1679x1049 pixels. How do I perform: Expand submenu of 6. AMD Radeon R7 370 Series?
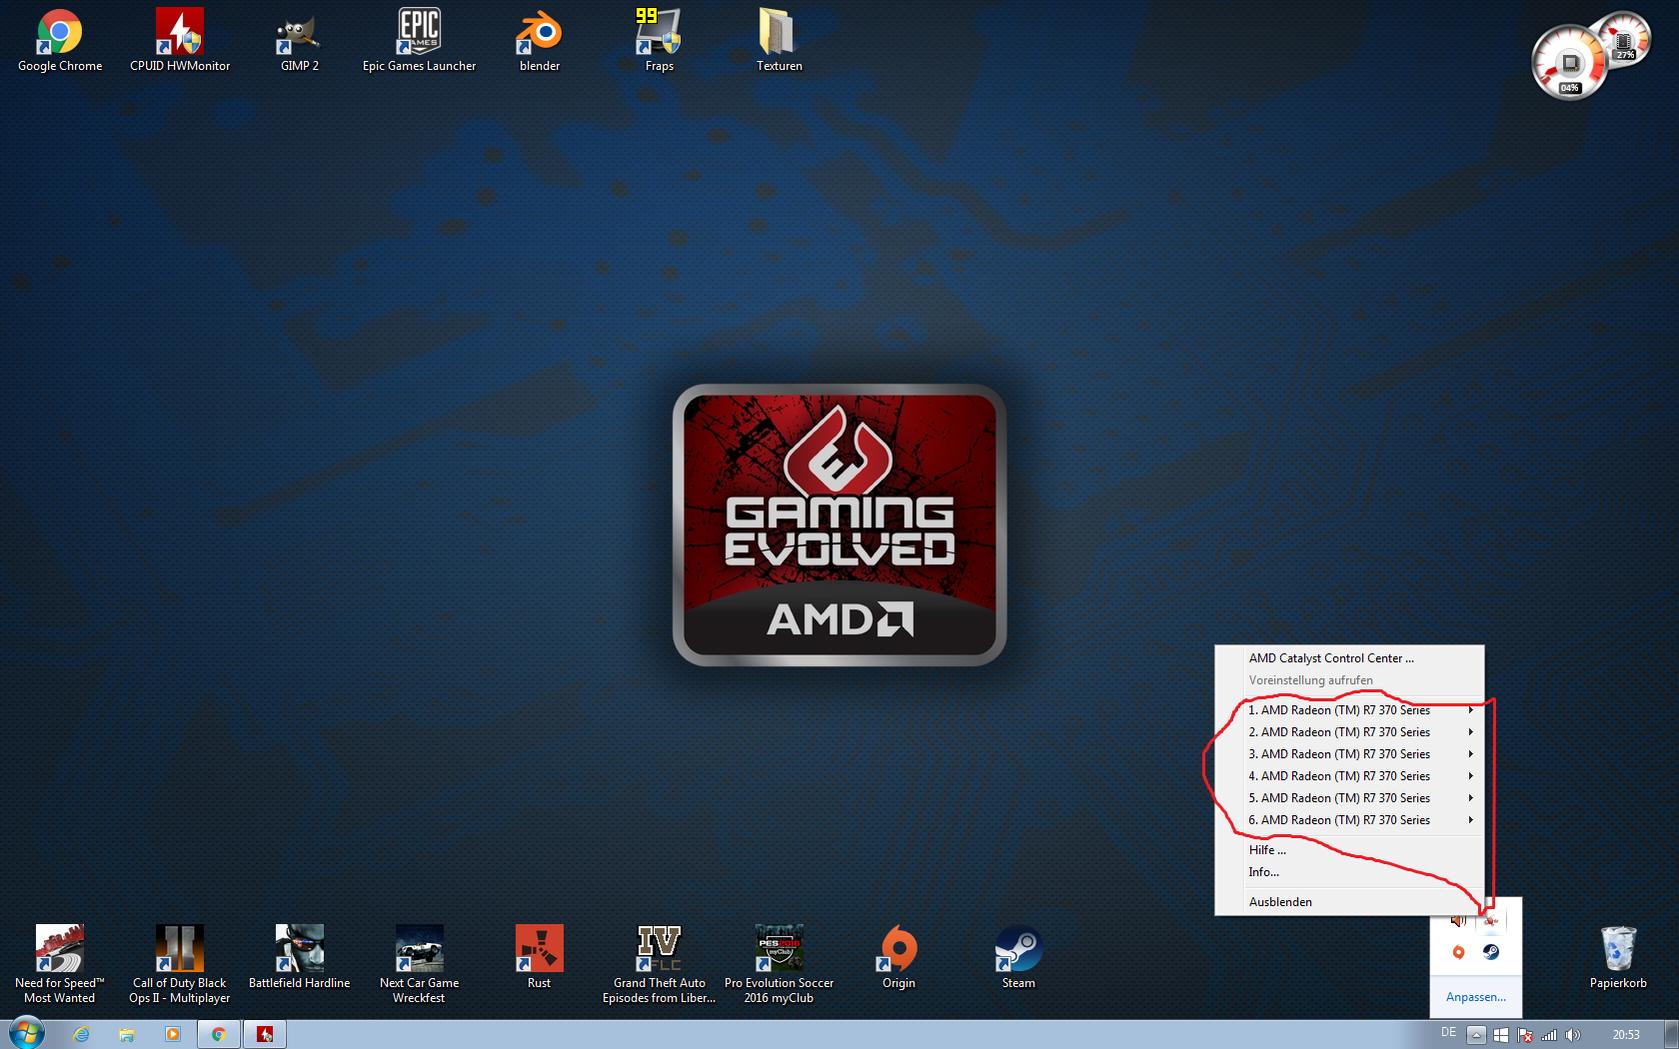(1349, 820)
